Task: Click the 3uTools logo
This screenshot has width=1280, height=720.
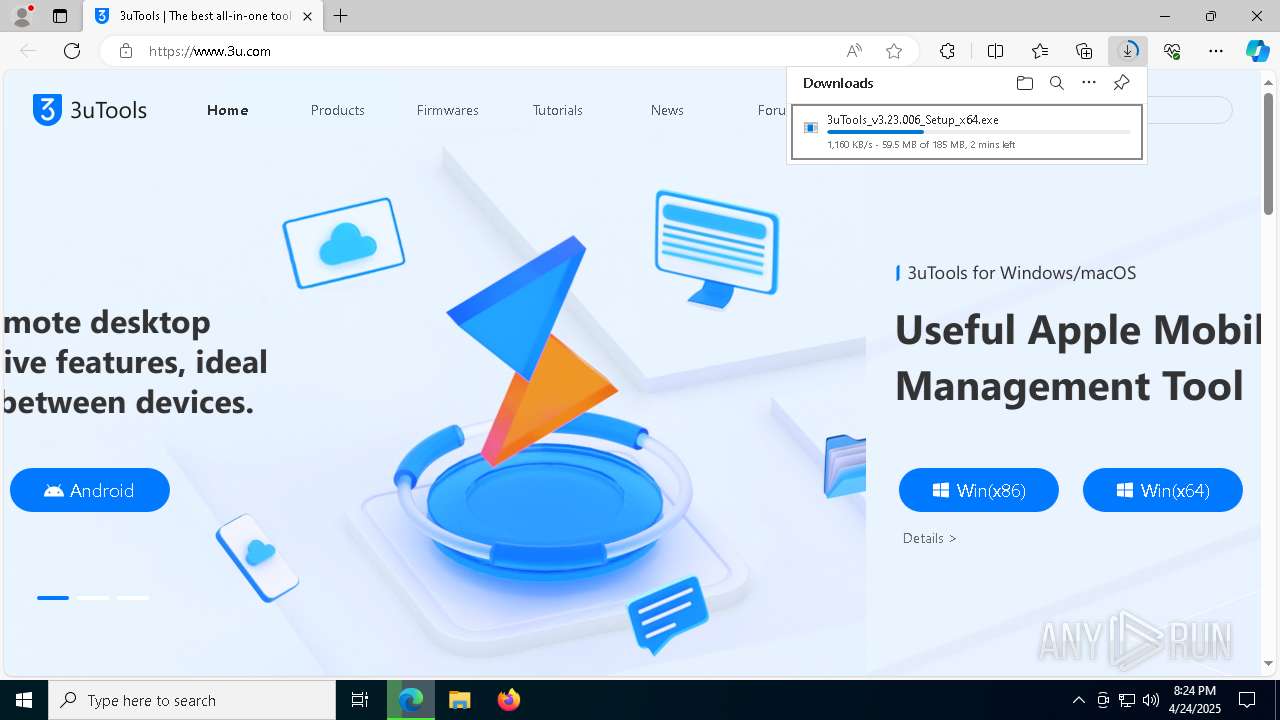Action: click(90, 110)
